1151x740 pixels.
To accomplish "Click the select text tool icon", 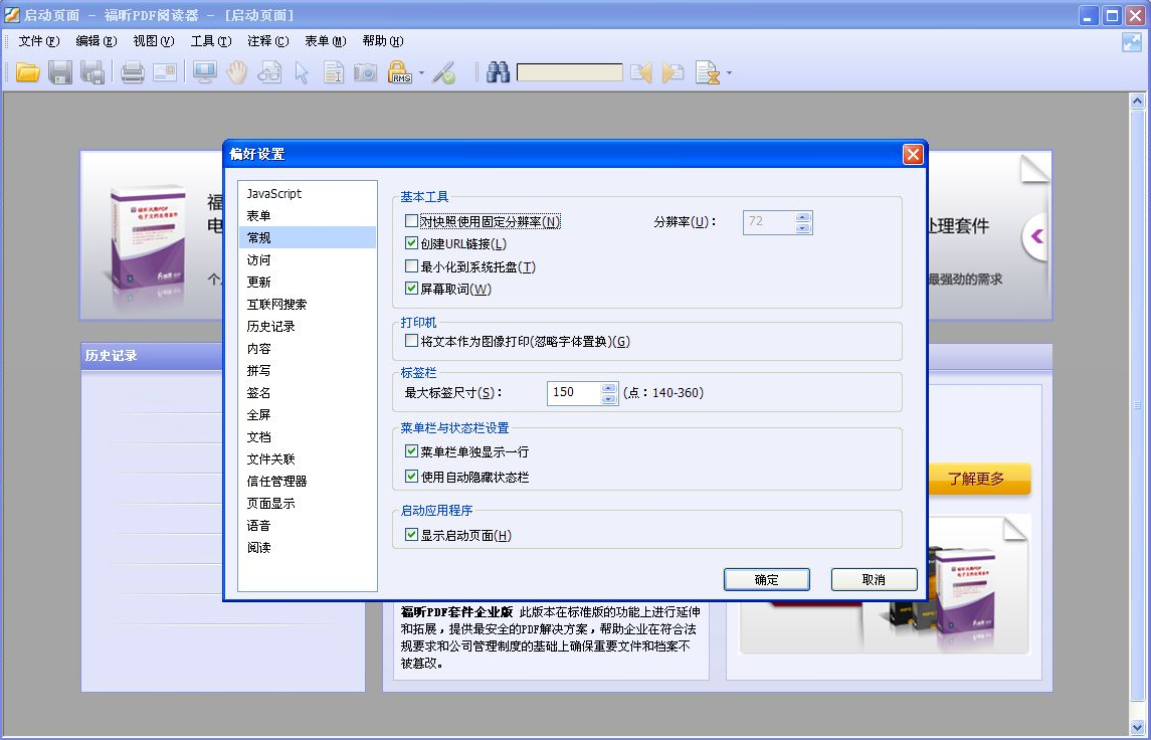I will click(334, 72).
